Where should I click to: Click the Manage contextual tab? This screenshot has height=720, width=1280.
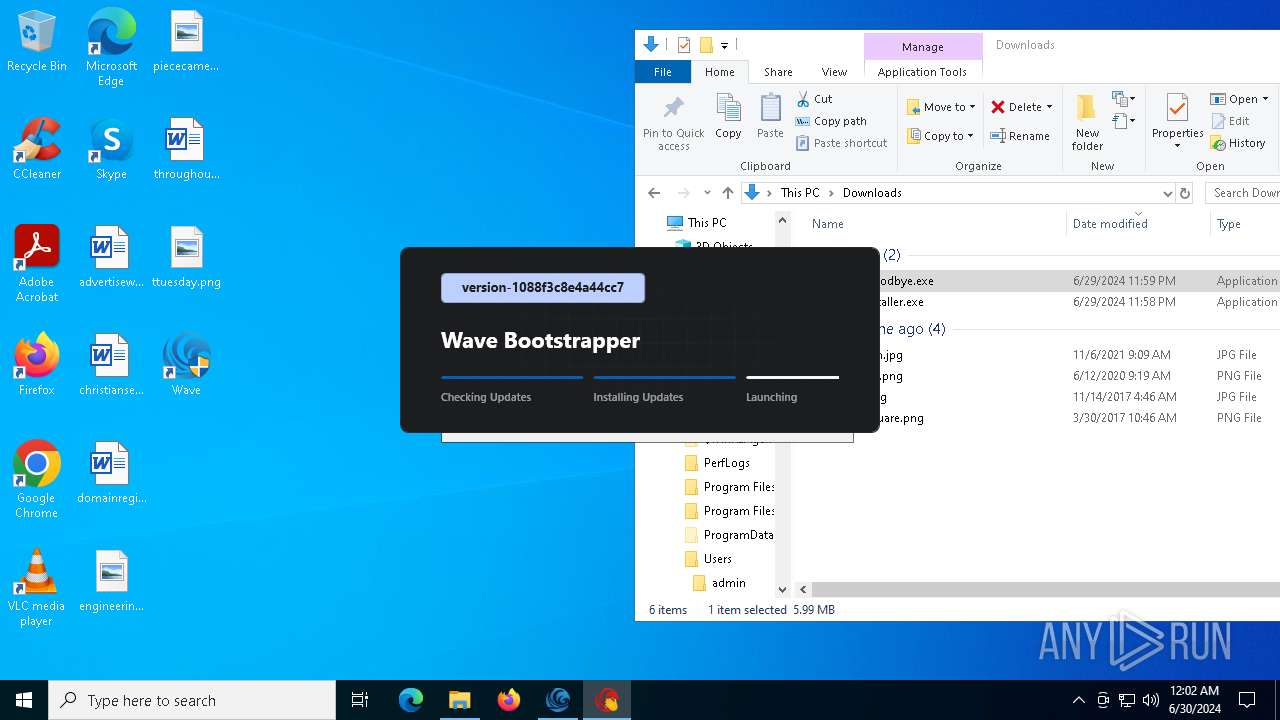click(922, 47)
